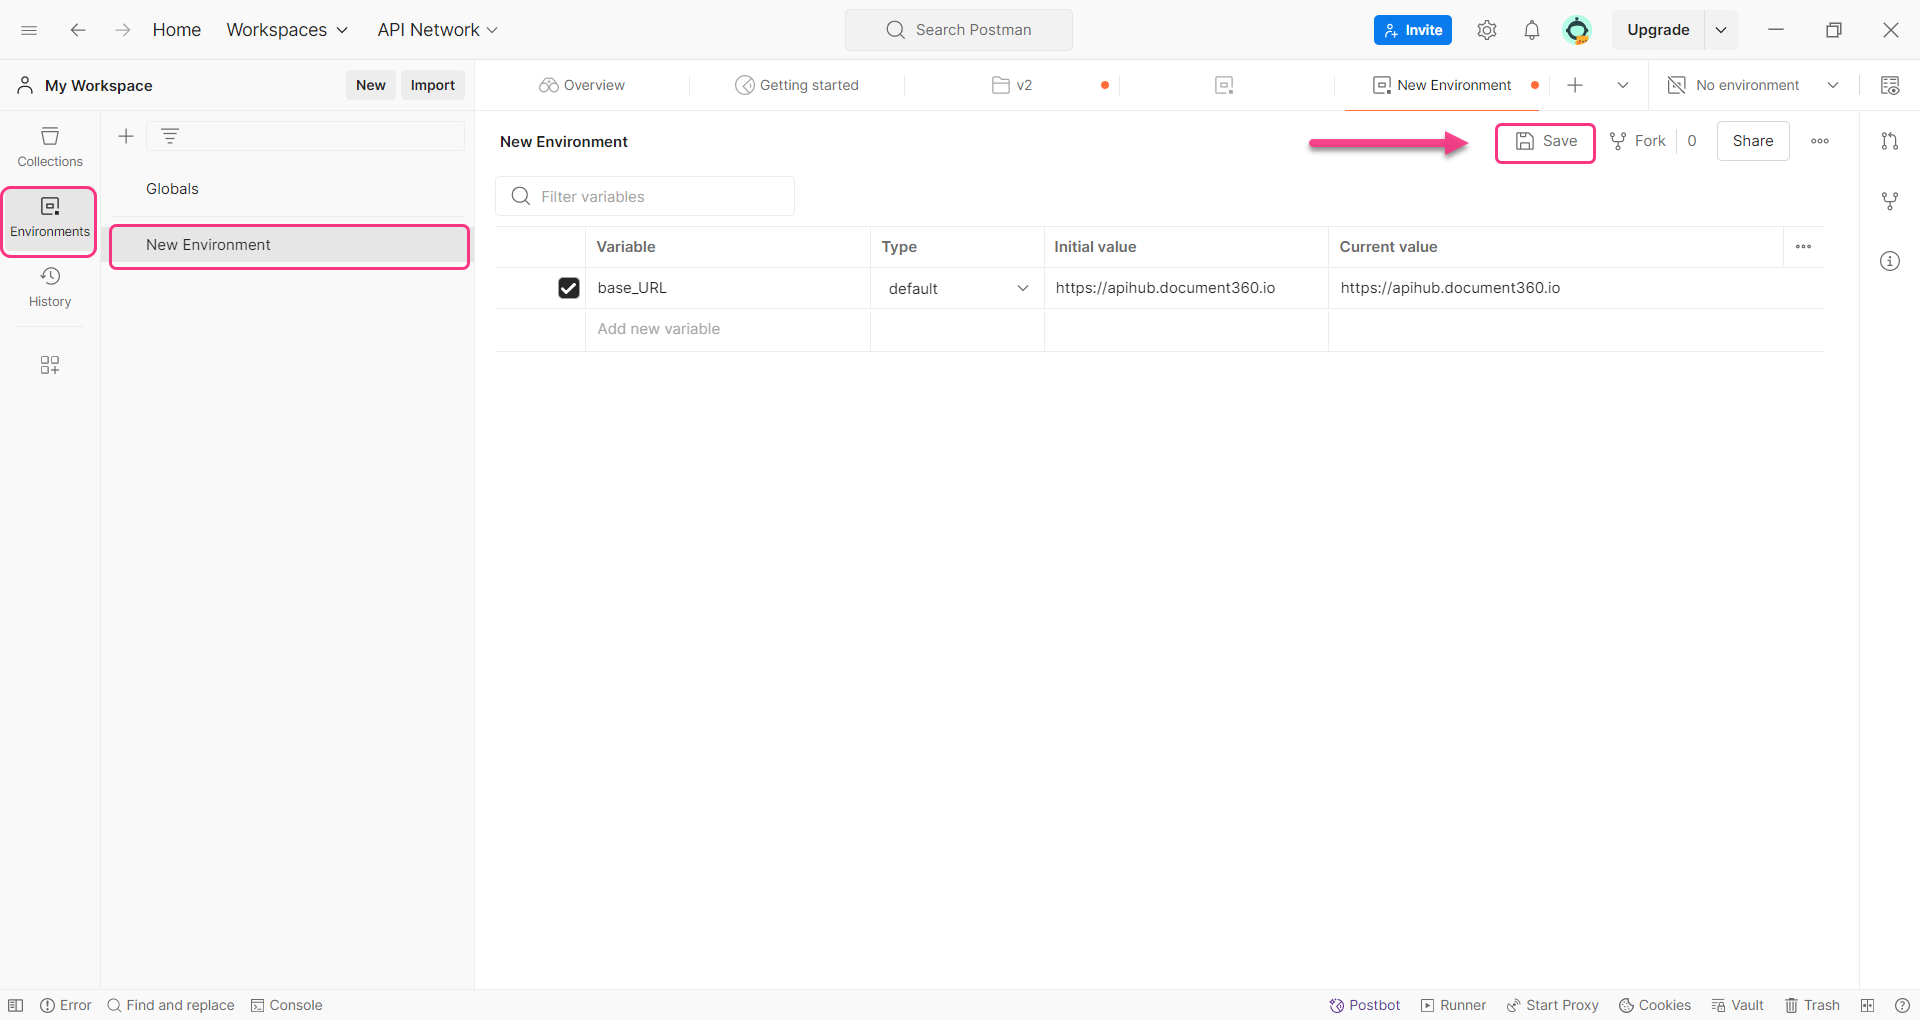Click the base_URL variable name
1920x1020 pixels.
(632, 288)
